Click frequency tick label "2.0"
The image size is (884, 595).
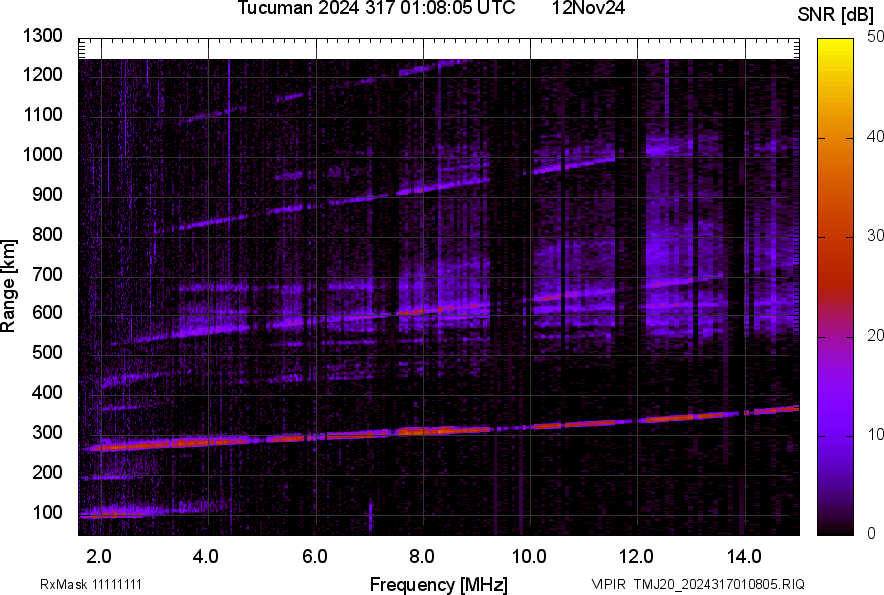click(99, 557)
